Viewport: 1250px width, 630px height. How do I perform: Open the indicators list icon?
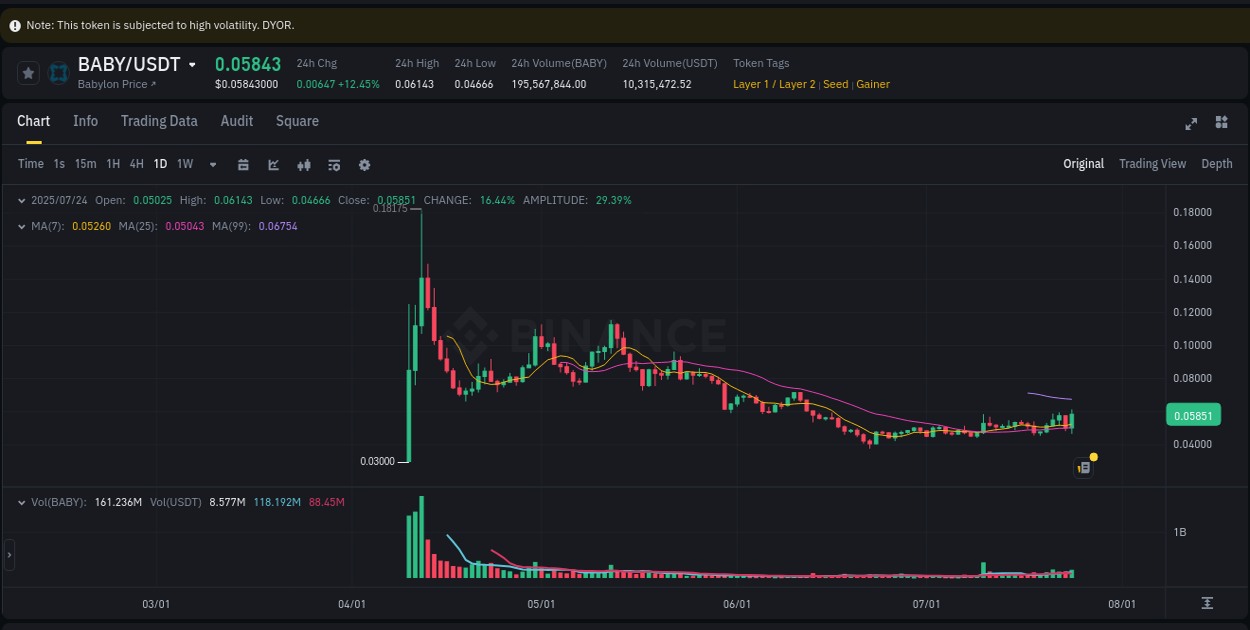(334, 164)
